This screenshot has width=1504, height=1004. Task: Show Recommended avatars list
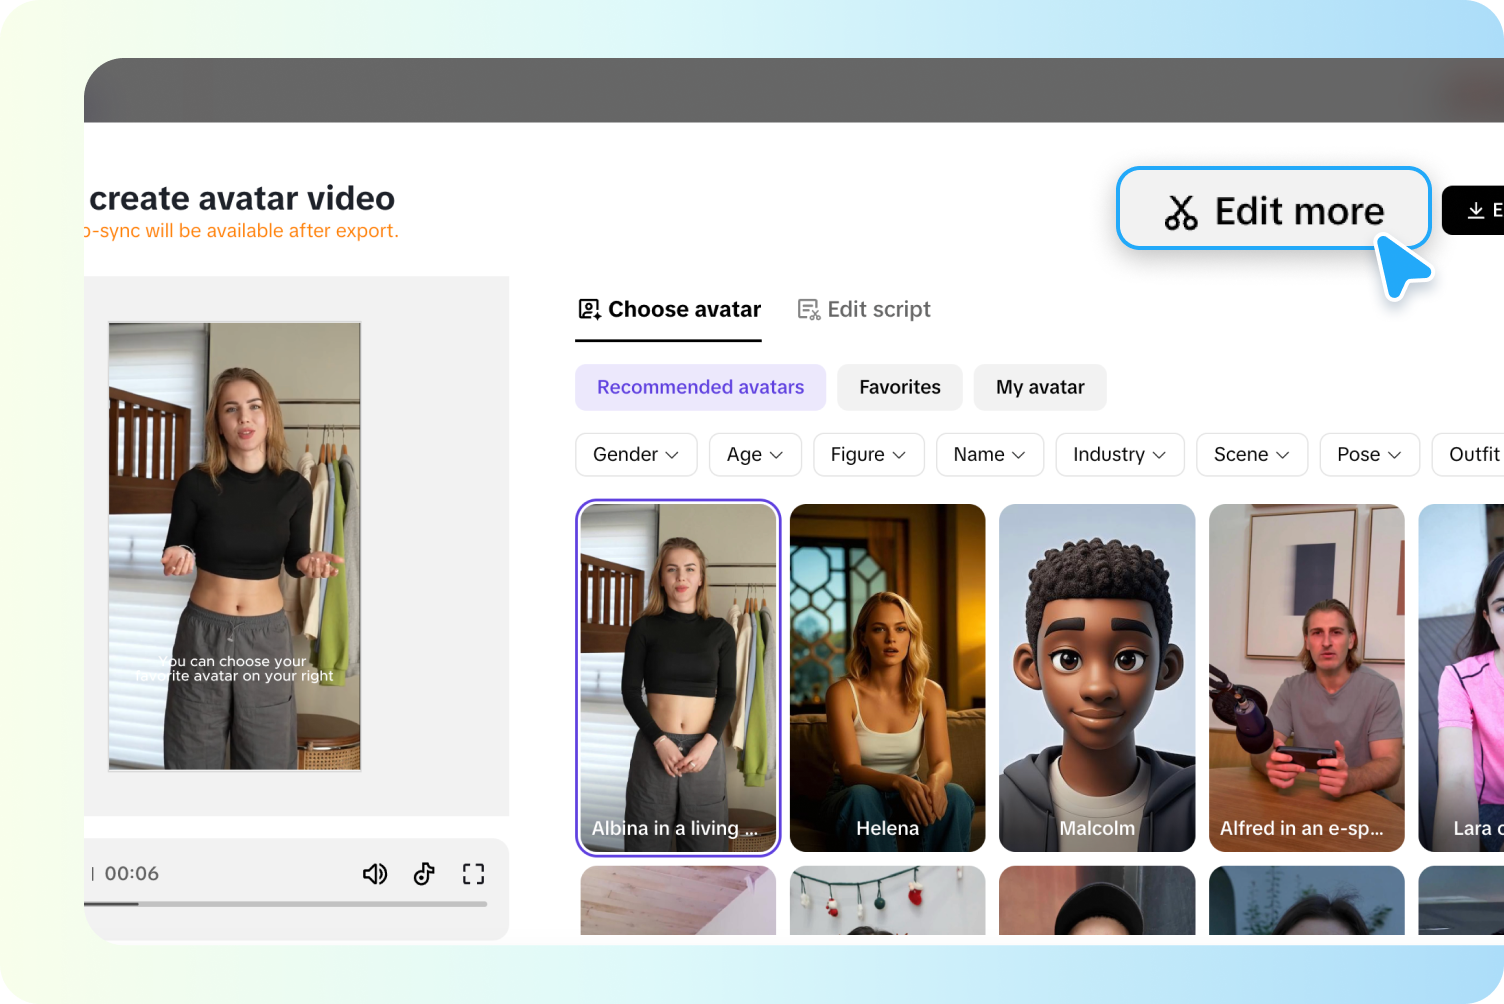click(700, 387)
